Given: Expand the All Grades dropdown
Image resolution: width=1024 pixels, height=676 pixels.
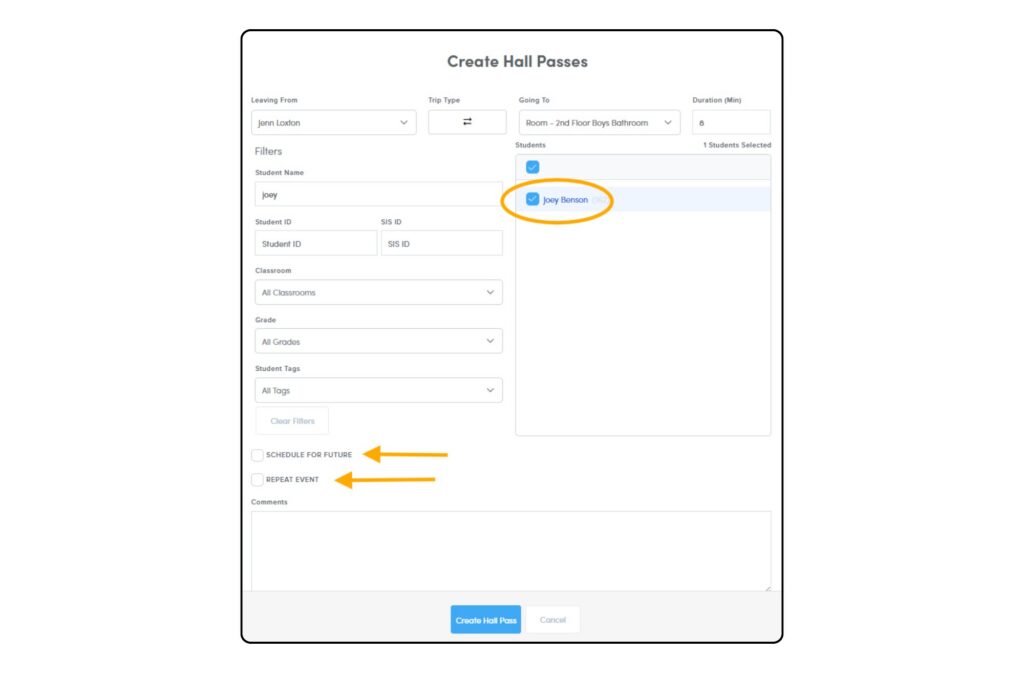Looking at the screenshot, I should click(x=378, y=342).
